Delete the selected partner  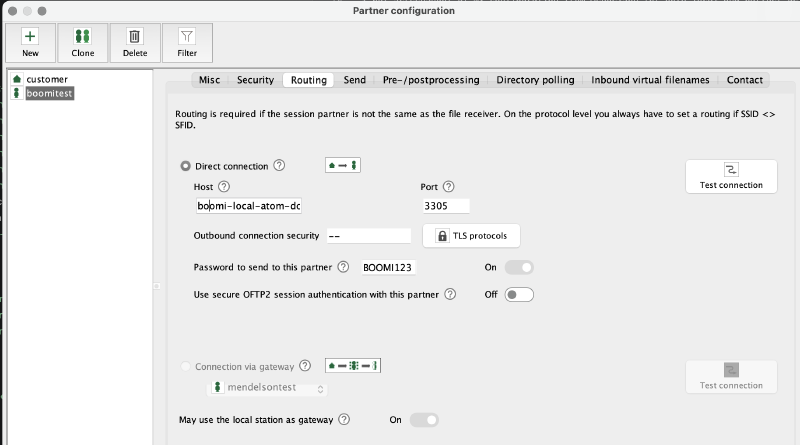coord(135,43)
